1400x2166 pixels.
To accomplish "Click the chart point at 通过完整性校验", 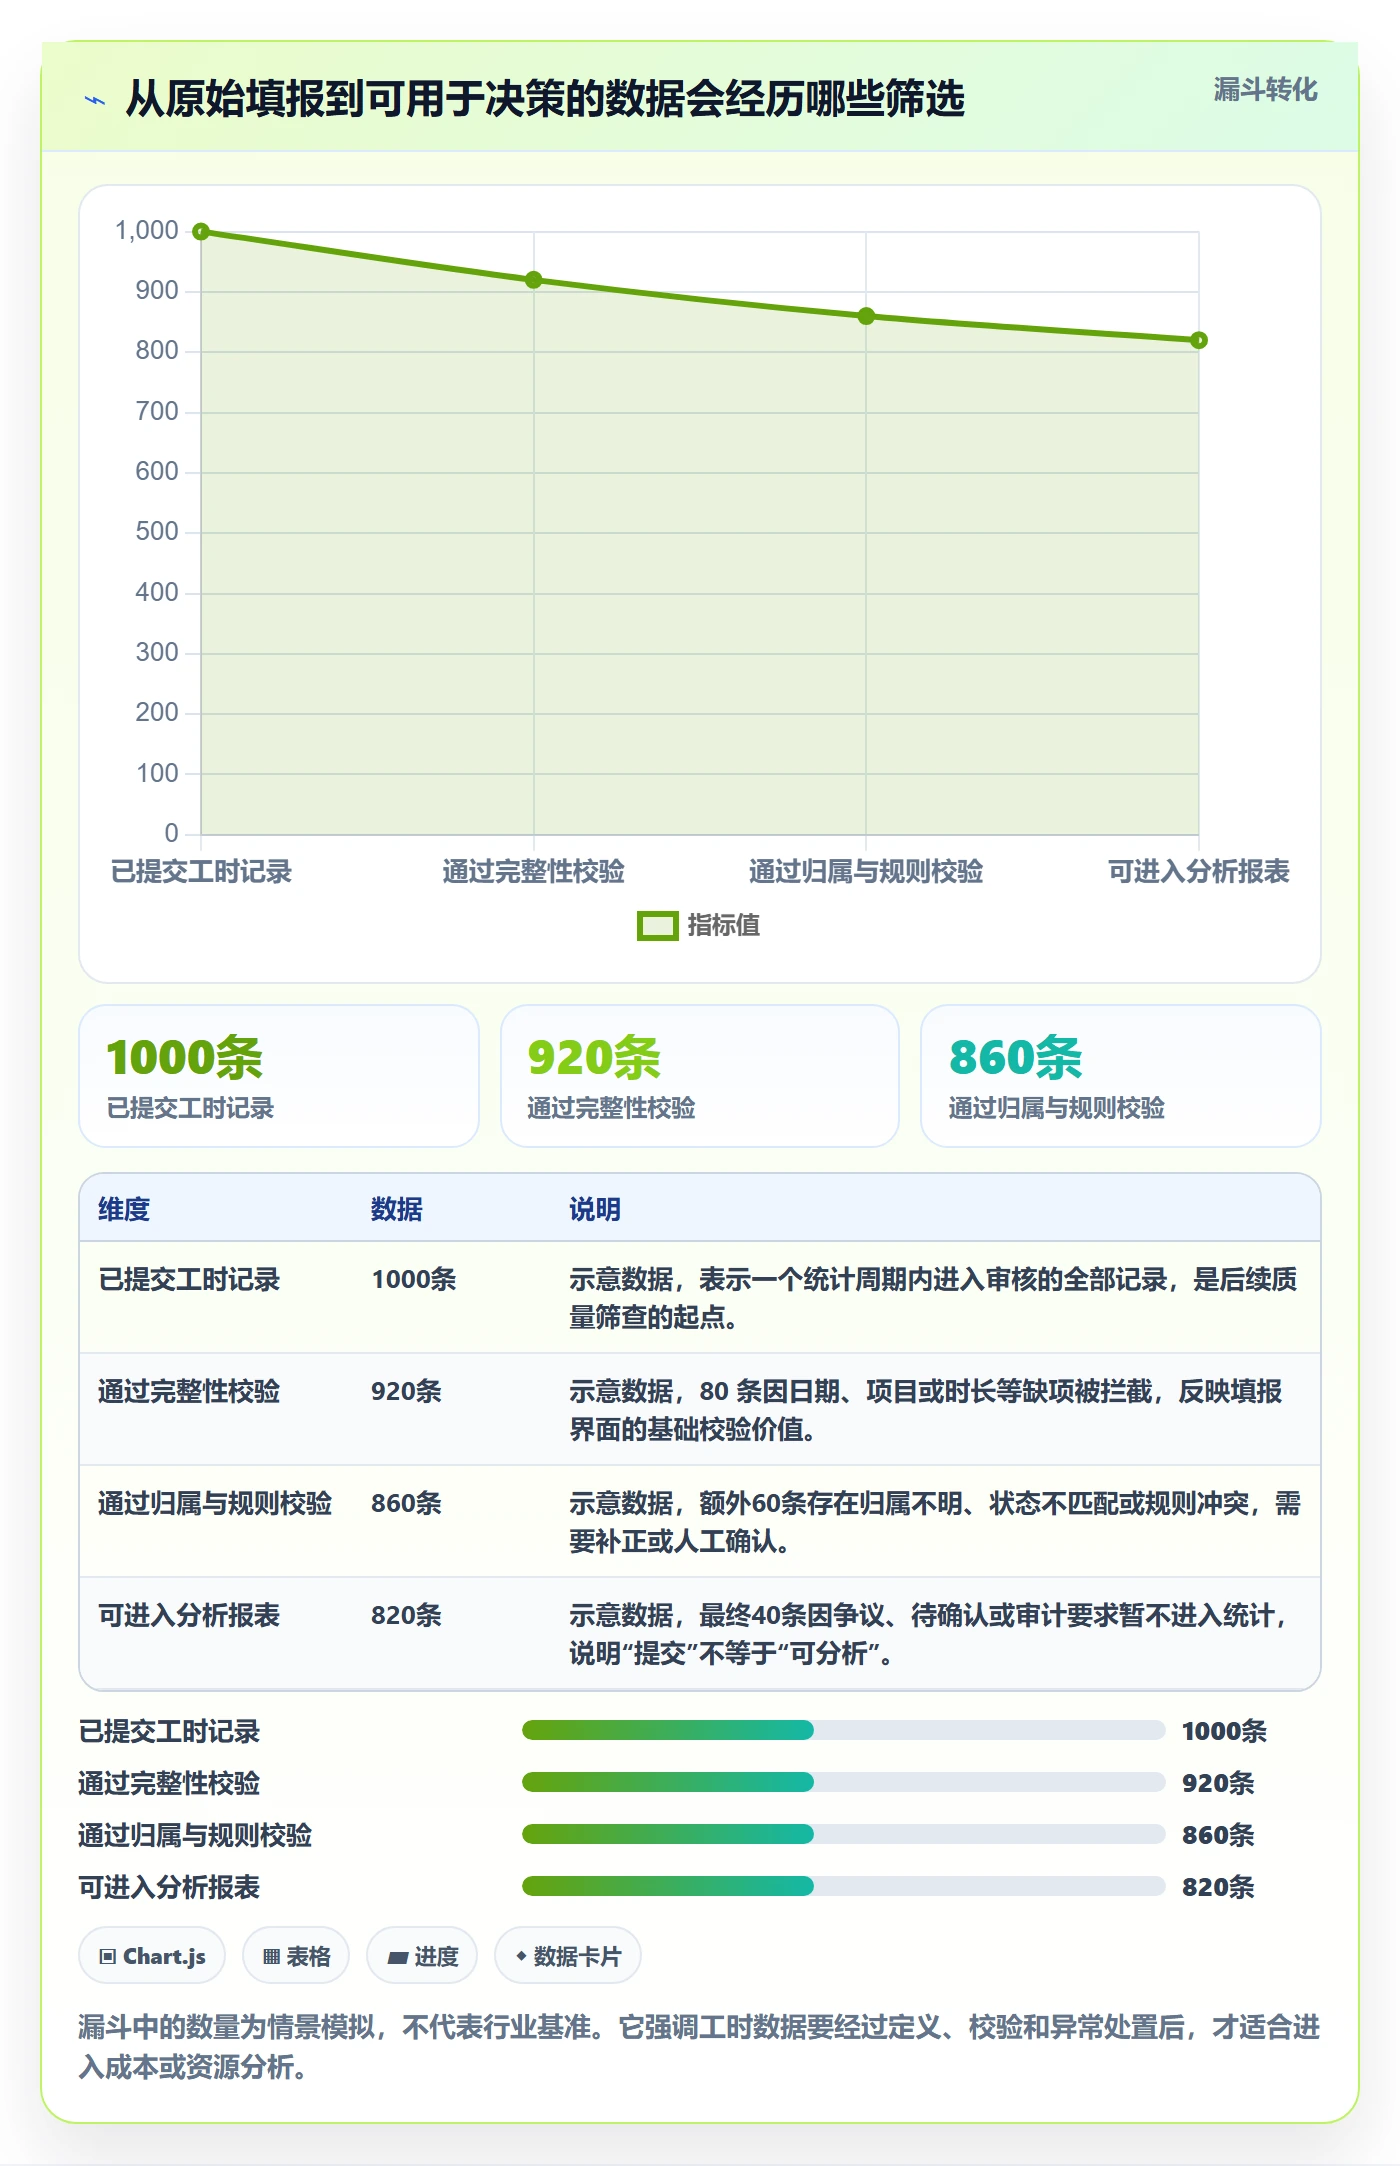I will point(534,280).
